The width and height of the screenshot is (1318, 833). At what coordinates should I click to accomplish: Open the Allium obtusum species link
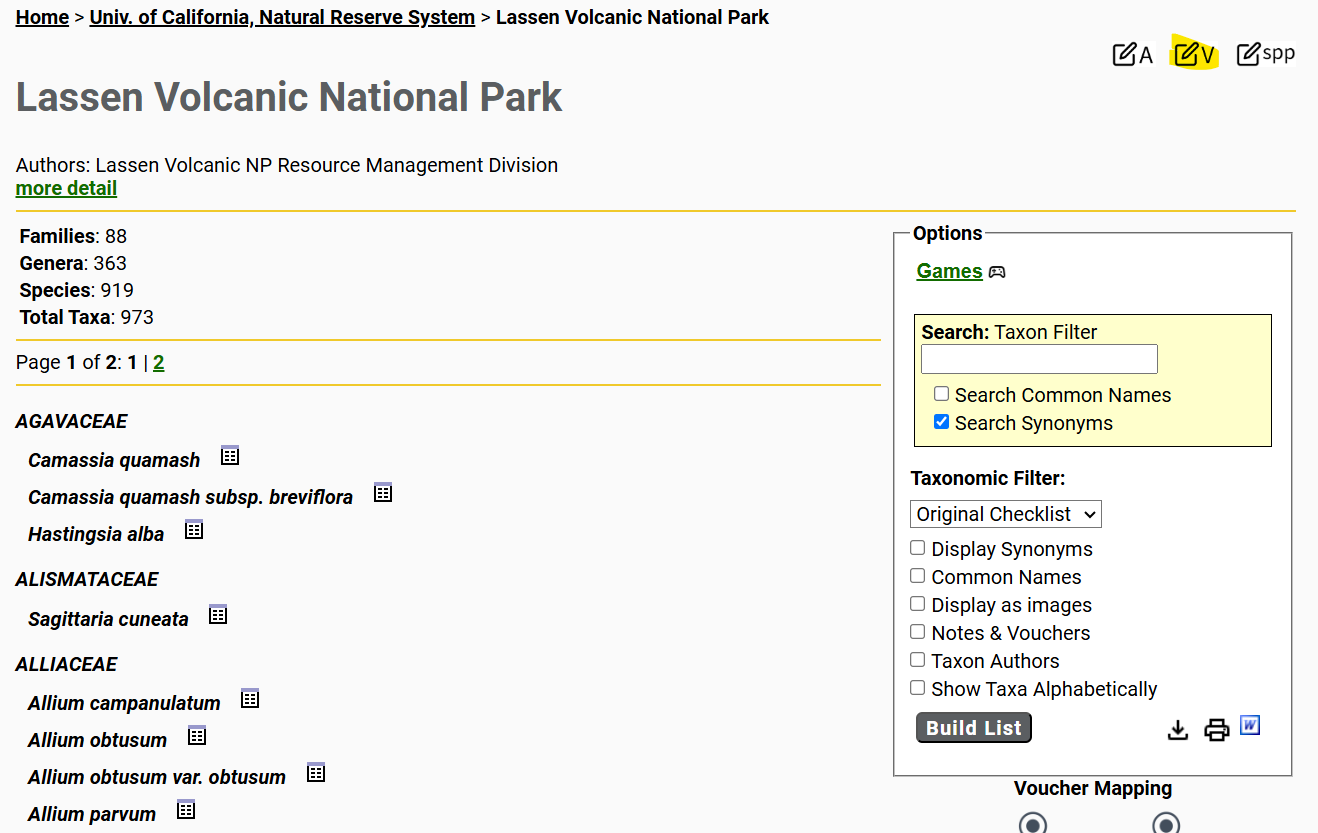(x=97, y=740)
